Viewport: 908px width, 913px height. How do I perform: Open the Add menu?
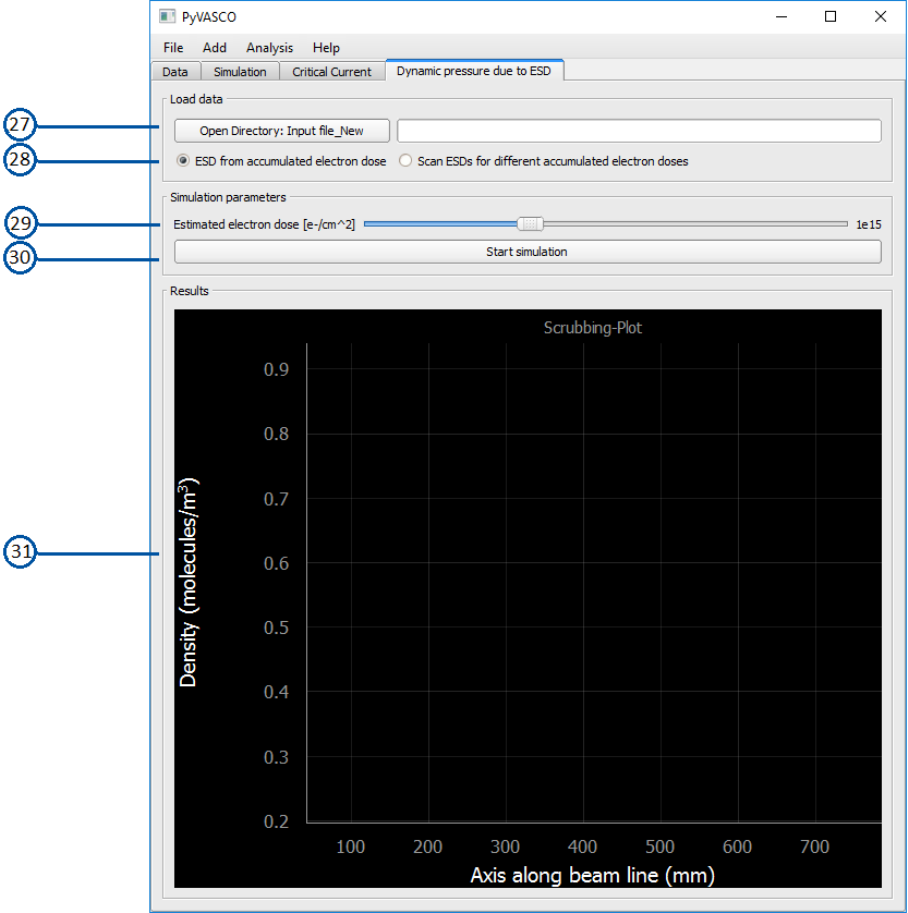[x=214, y=48]
